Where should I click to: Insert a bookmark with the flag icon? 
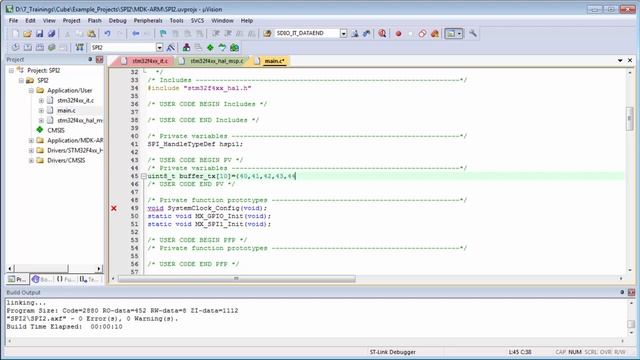163,33
